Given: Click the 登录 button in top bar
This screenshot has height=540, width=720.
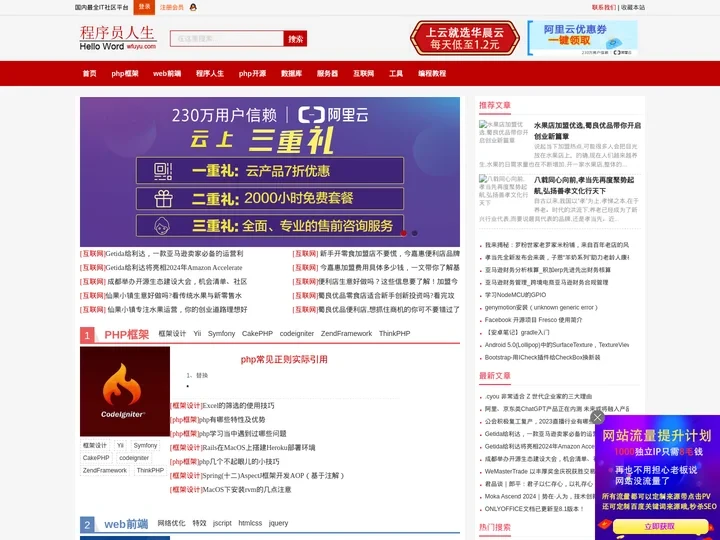Looking at the screenshot, I should tap(144, 7).
